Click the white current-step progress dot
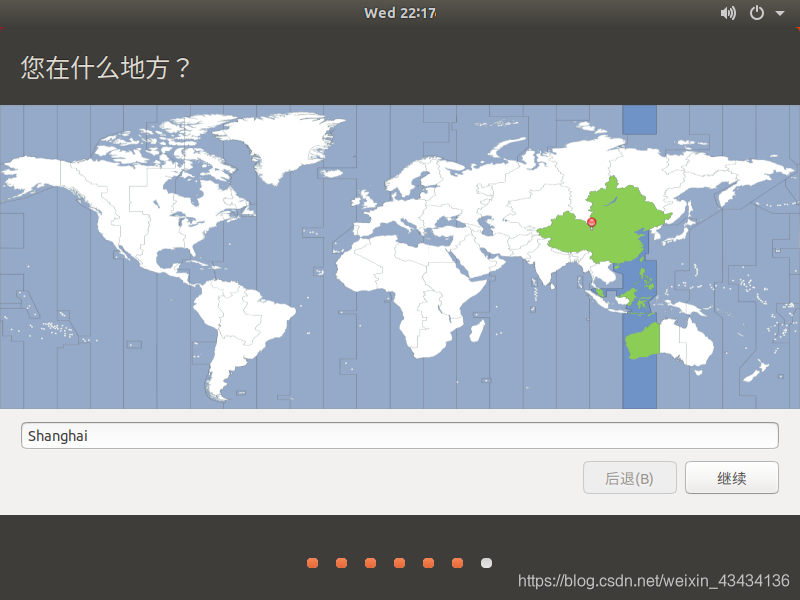Screen dimensions: 800x600 (486, 563)
